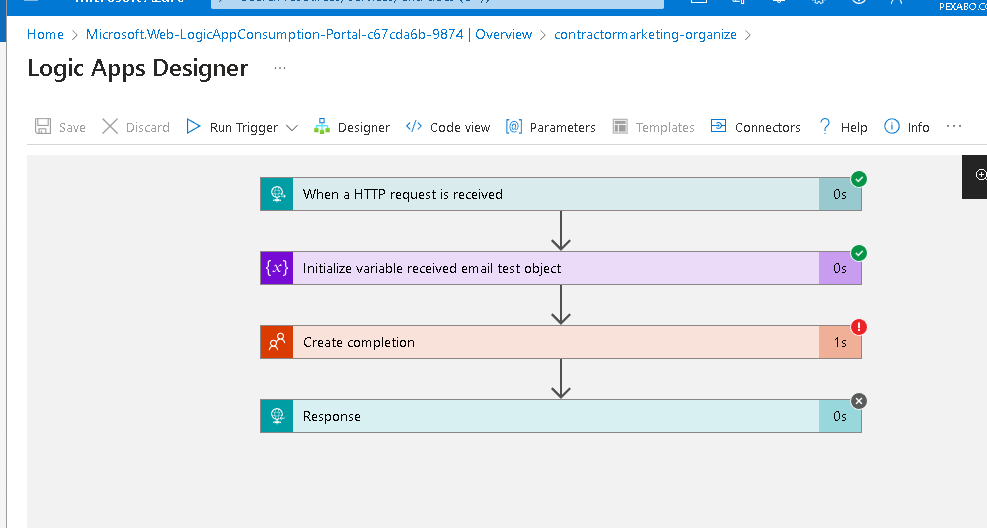Click the Save disk icon
This screenshot has height=528, width=987.
[43, 126]
